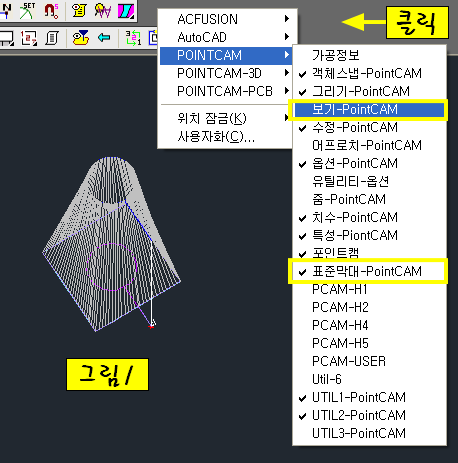Show the PCAM-H5 toolbar
458x463 pixels.
tap(369, 343)
